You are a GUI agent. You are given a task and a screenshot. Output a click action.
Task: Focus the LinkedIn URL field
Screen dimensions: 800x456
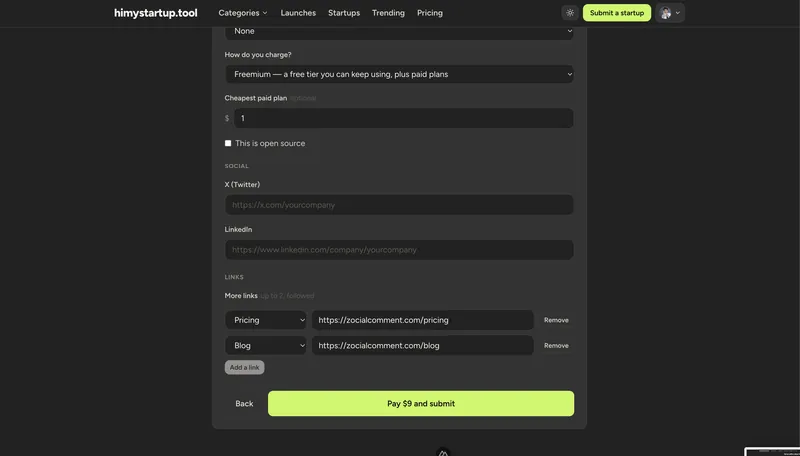(x=399, y=249)
